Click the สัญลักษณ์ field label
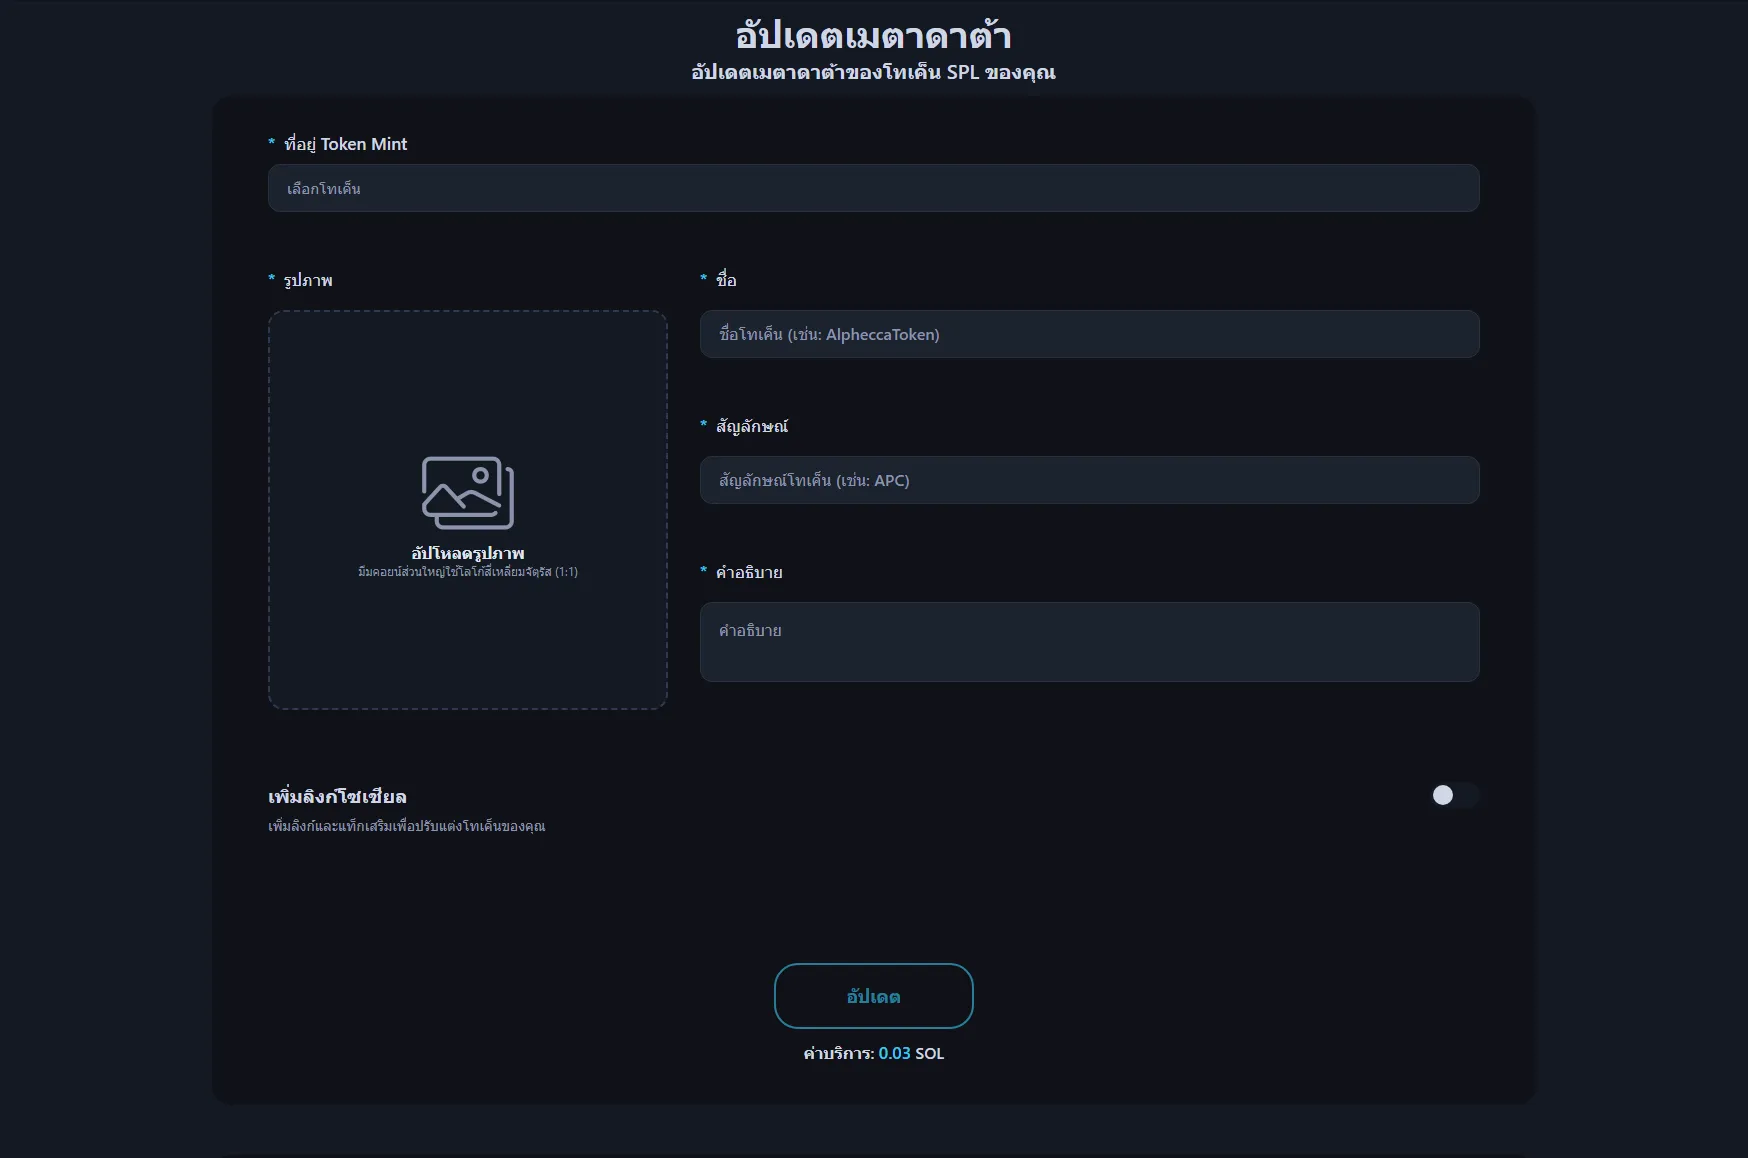The height and width of the screenshot is (1158, 1748). (x=751, y=426)
